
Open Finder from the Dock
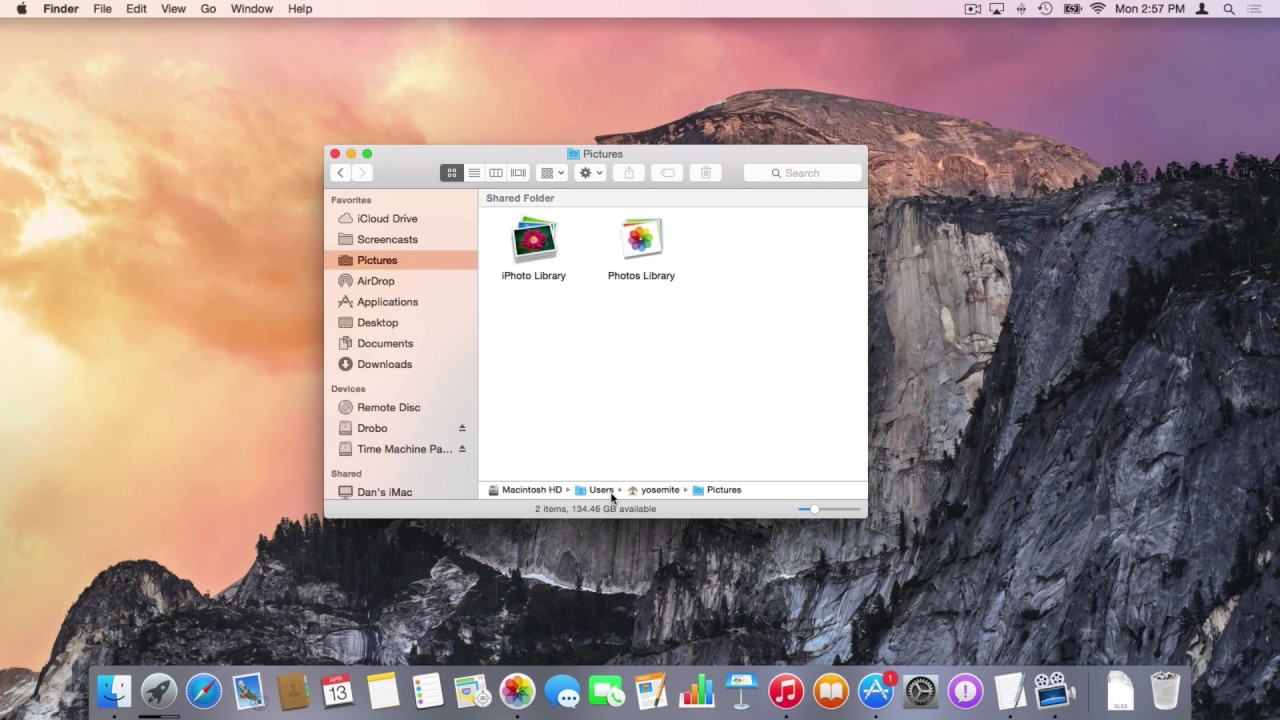point(114,691)
